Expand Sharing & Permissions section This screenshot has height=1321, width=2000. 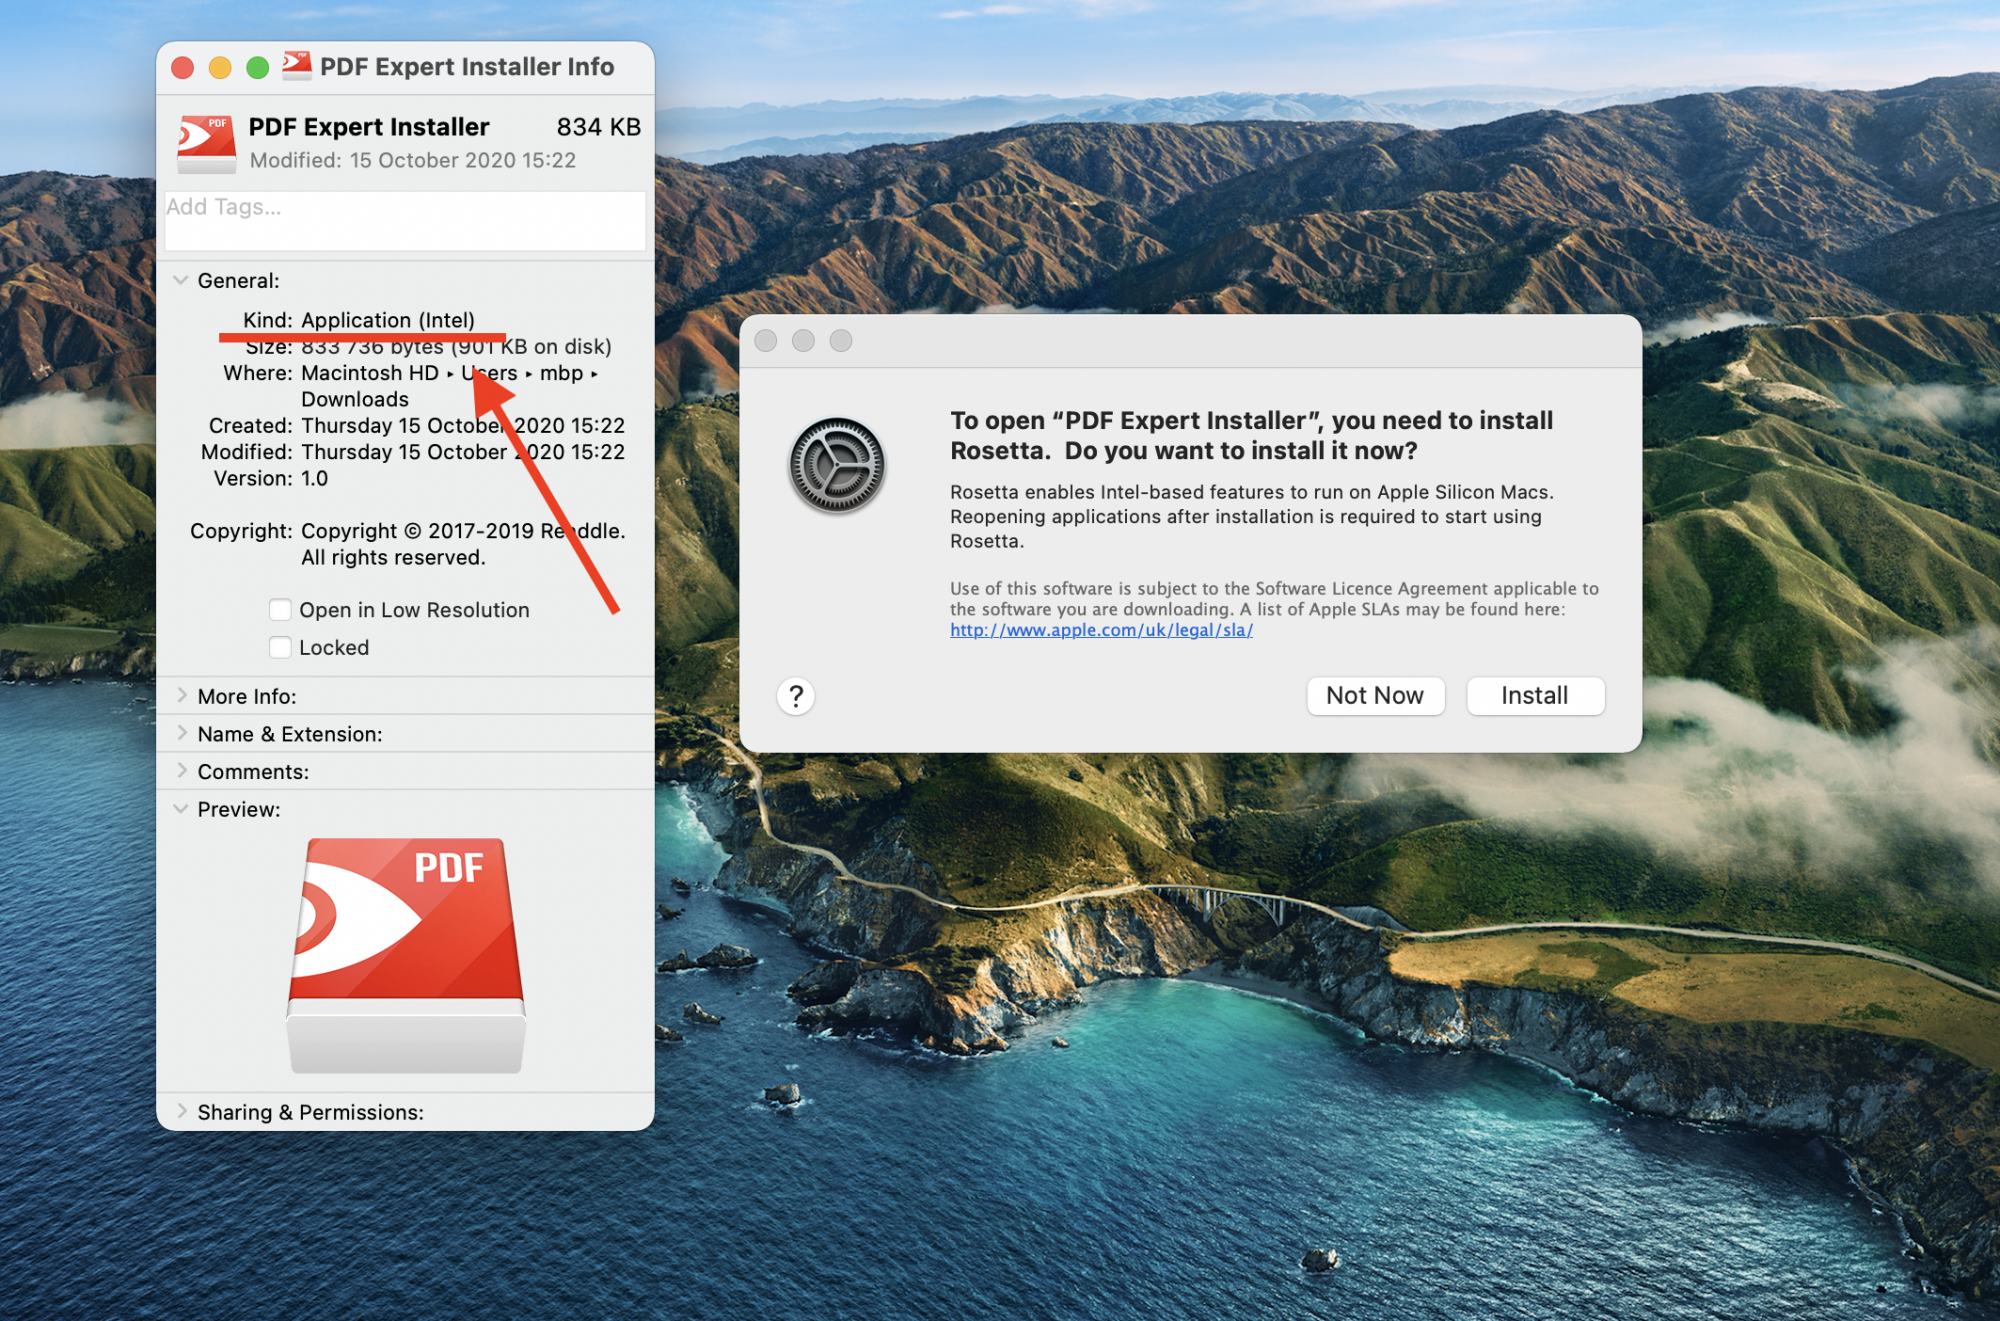181,1112
